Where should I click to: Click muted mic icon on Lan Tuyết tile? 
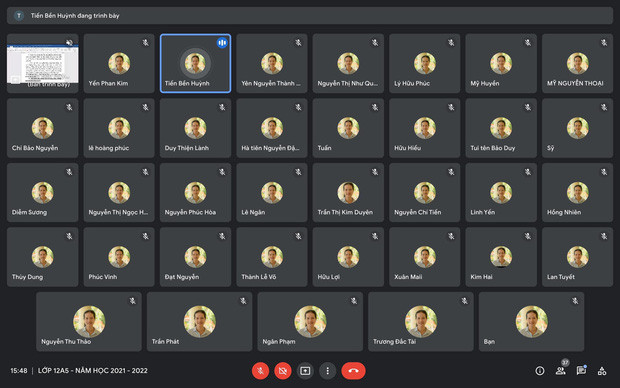(x=604, y=236)
